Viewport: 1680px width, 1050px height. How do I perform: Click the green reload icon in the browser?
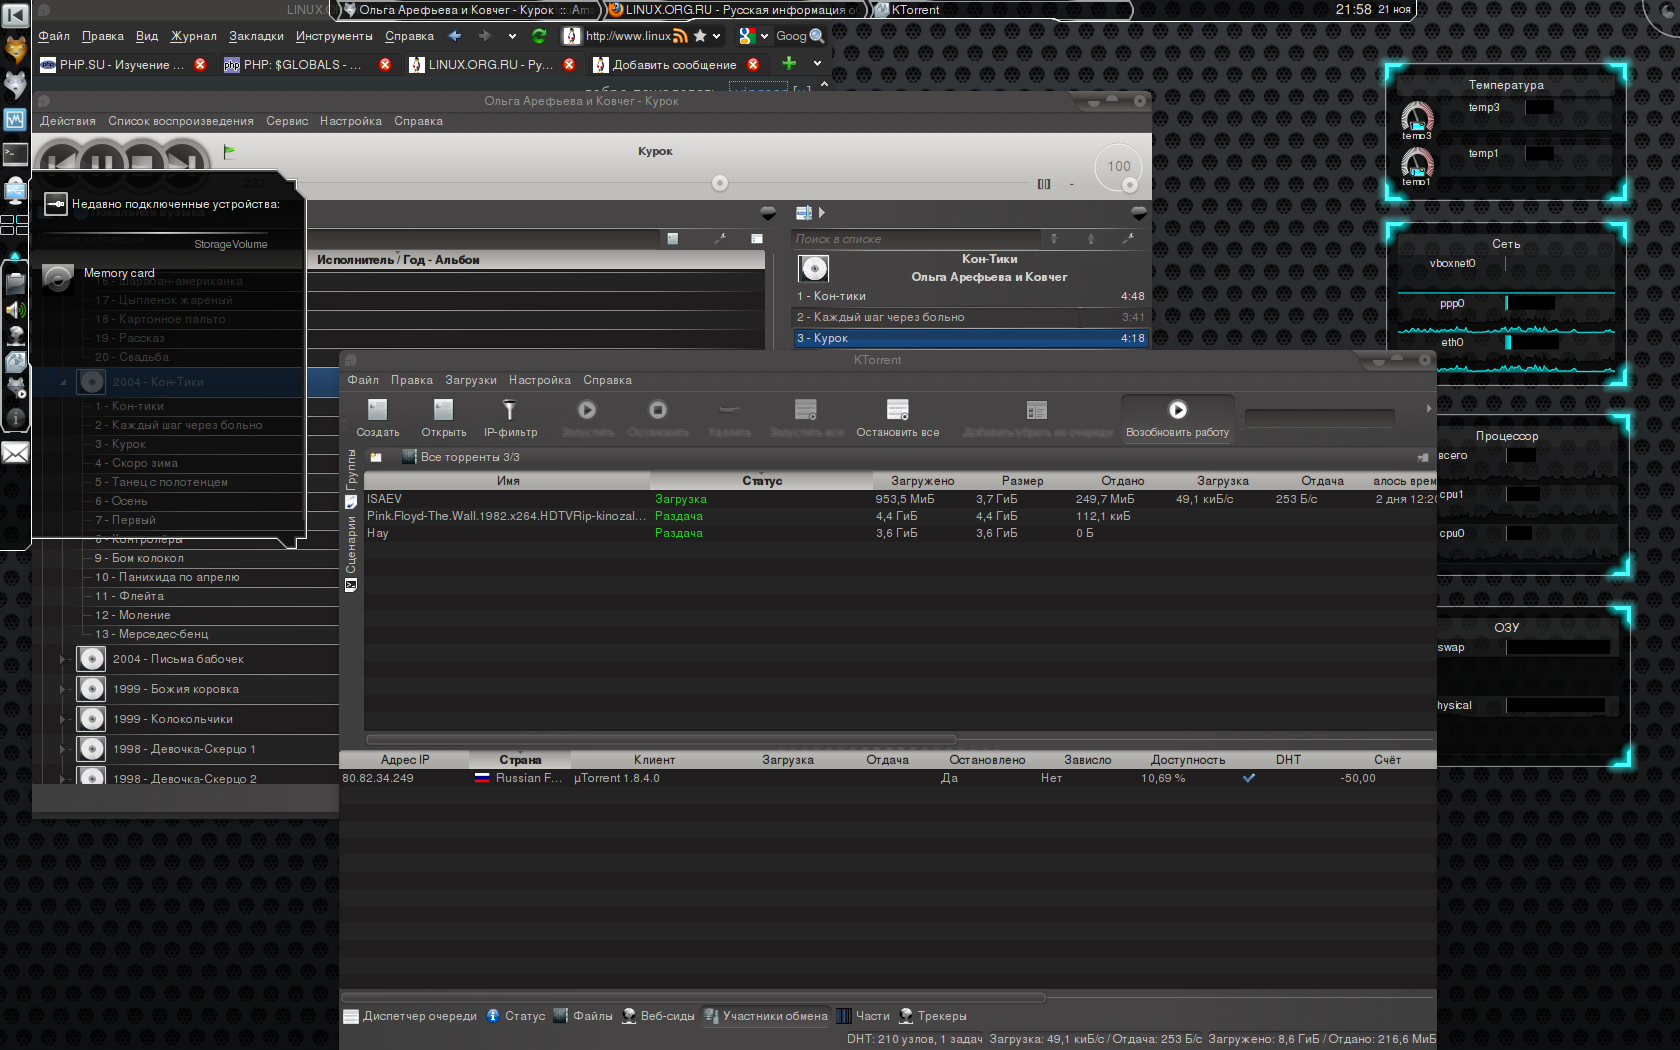[539, 36]
